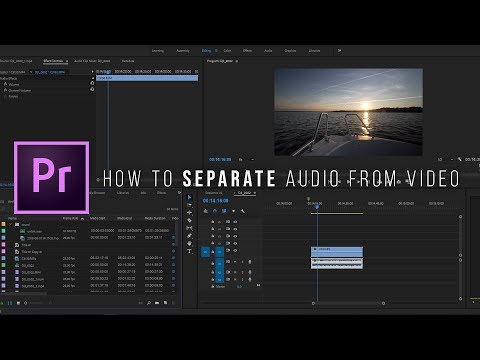Open workspace overflow chevrons menu
Image resolution: width=480 pixels, height=360 pixels.
tap(339, 51)
